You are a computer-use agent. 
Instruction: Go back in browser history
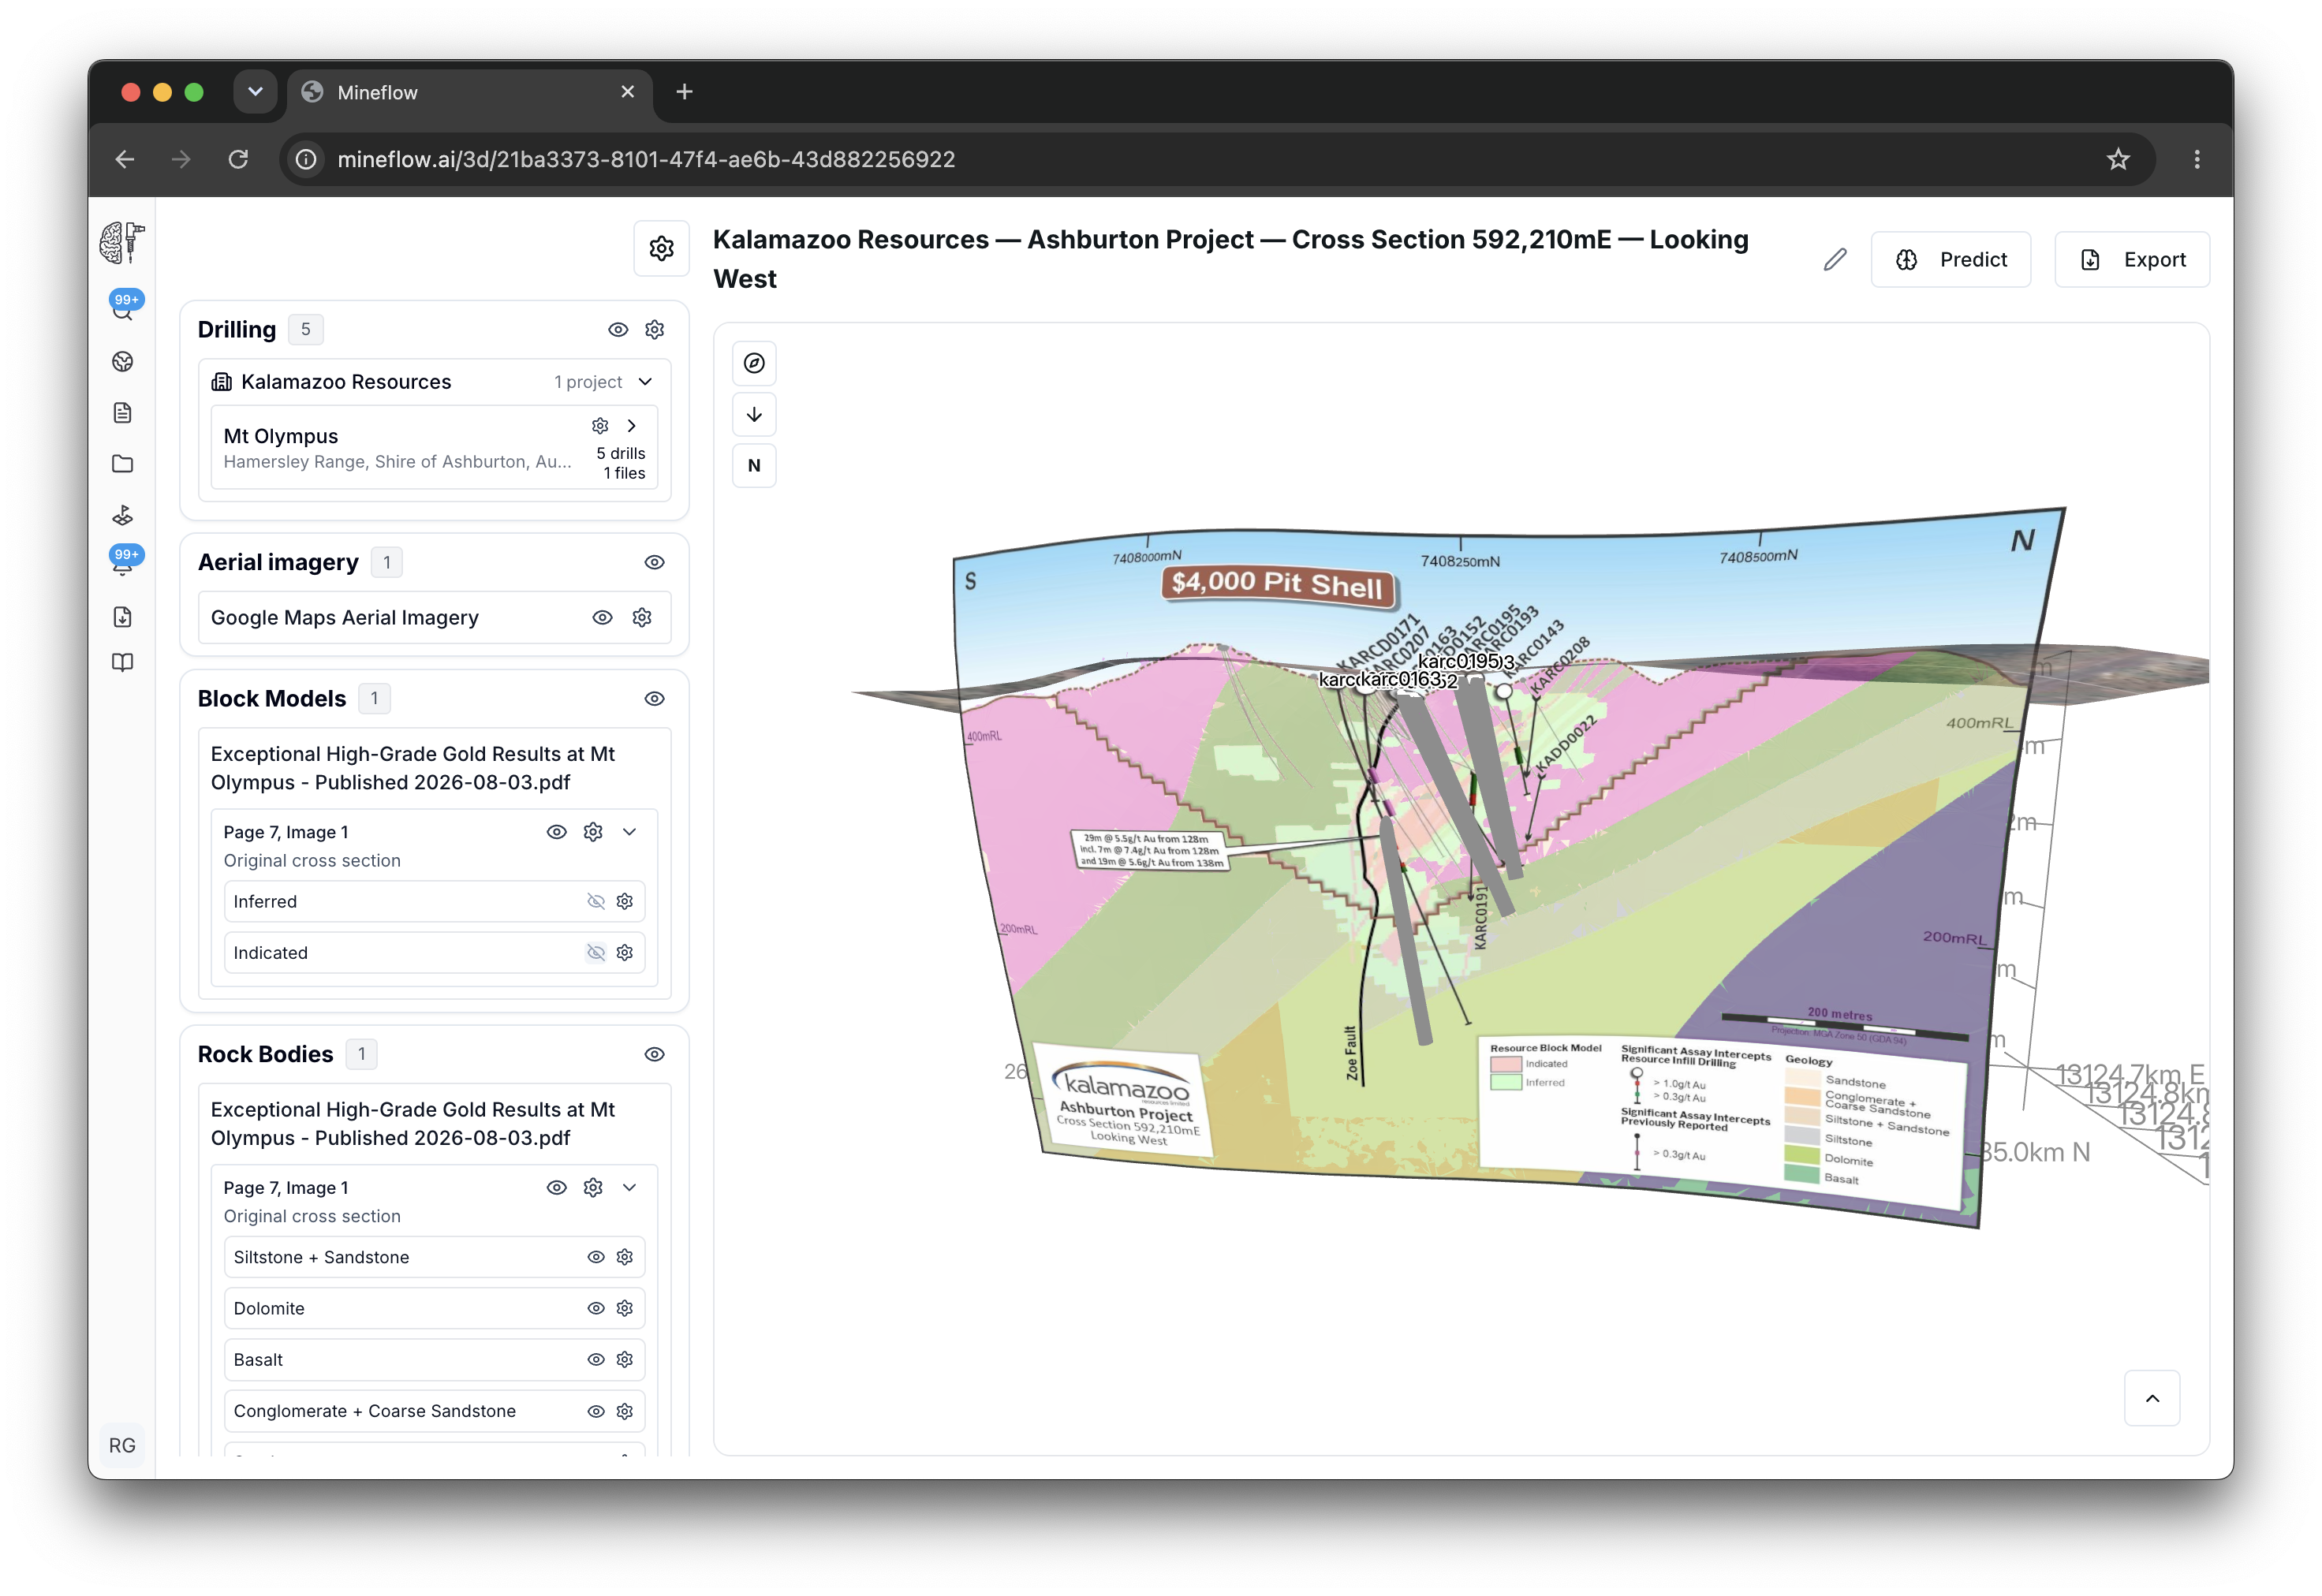click(x=125, y=159)
